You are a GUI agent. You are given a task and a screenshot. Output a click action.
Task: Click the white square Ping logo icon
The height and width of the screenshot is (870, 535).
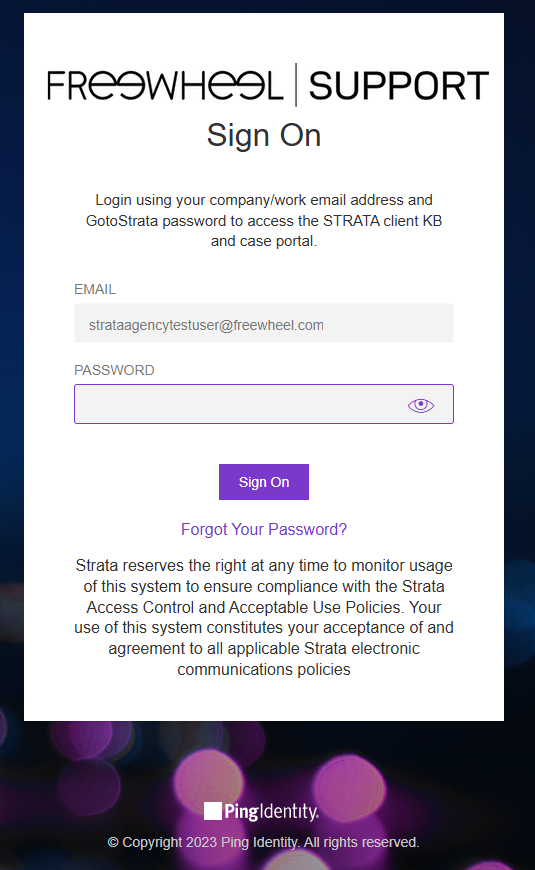click(213, 811)
